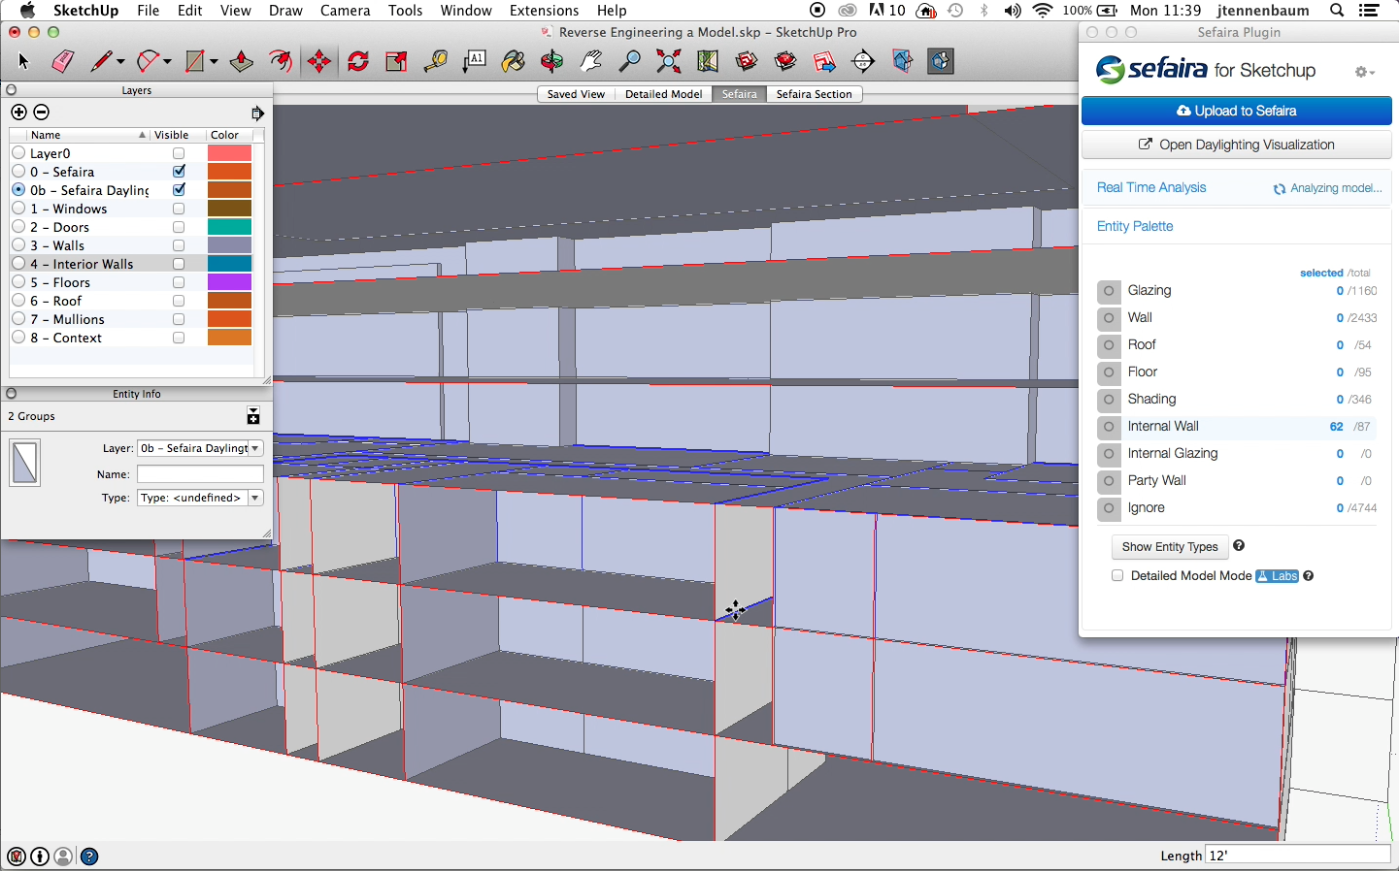This screenshot has width=1399, height=871.
Task: Pick the Rotate tool in toolbar
Action: pyautogui.click(x=358, y=62)
